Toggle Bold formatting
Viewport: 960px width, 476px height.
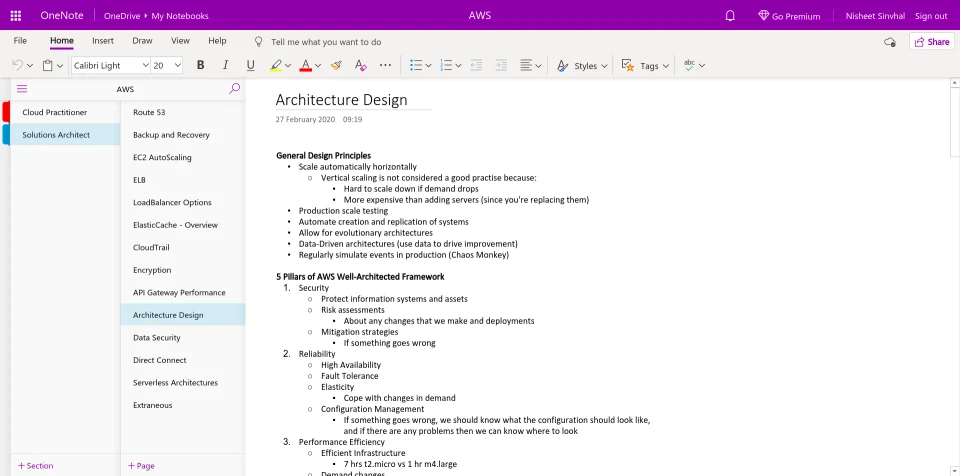tap(200, 65)
